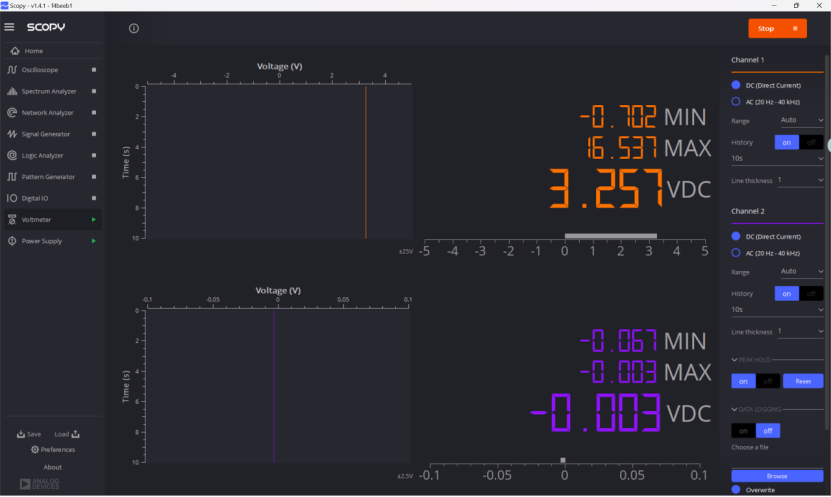
Task: Toggle the Power Supply green run indicator
Action: click(94, 241)
